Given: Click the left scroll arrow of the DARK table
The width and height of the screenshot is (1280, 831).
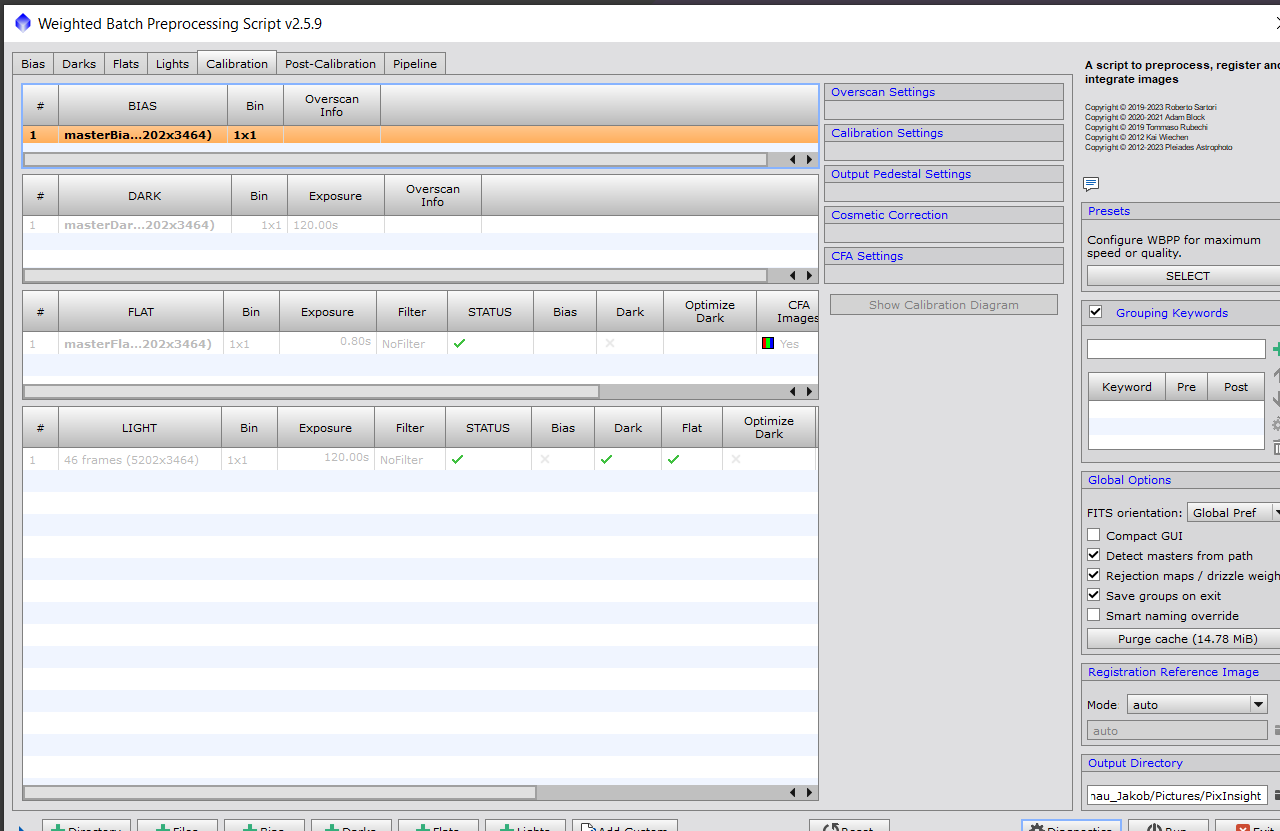Looking at the screenshot, I should coord(793,275).
